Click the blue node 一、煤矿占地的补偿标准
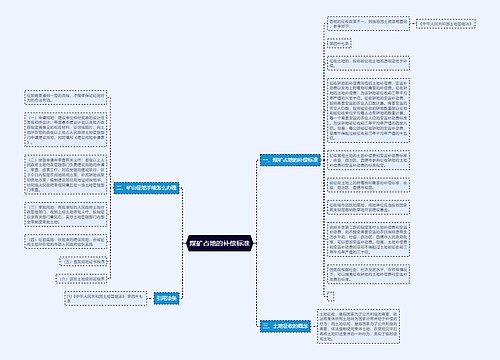Image resolution: width=500 pixels, height=360 pixels. [x=290, y=160]
